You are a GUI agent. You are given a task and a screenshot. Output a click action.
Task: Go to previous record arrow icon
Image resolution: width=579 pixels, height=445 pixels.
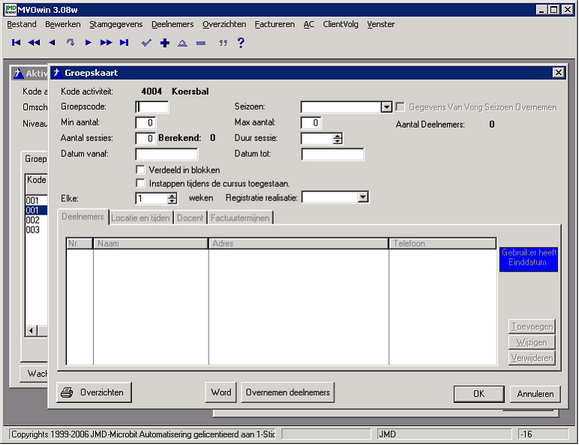click(x=52, y=43)
